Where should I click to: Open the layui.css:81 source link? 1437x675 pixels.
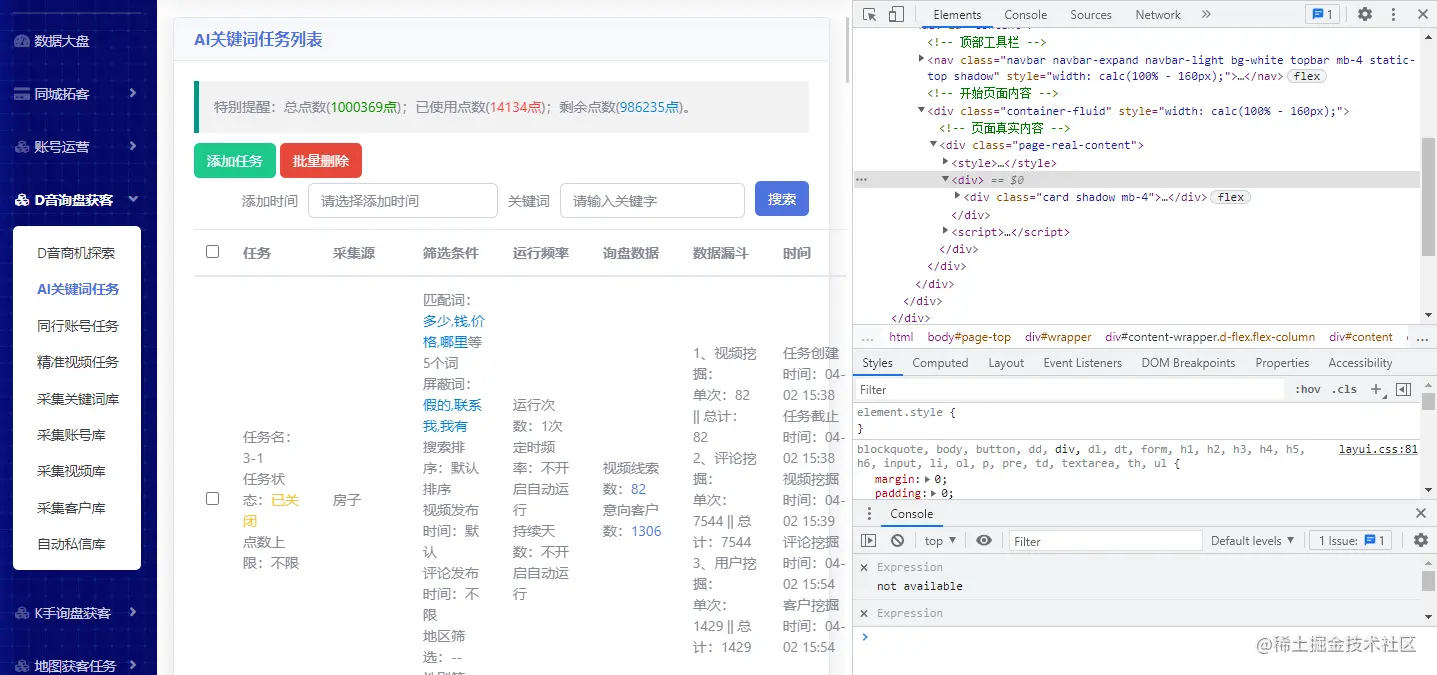pyautogui.click(x=1378, y=449)
